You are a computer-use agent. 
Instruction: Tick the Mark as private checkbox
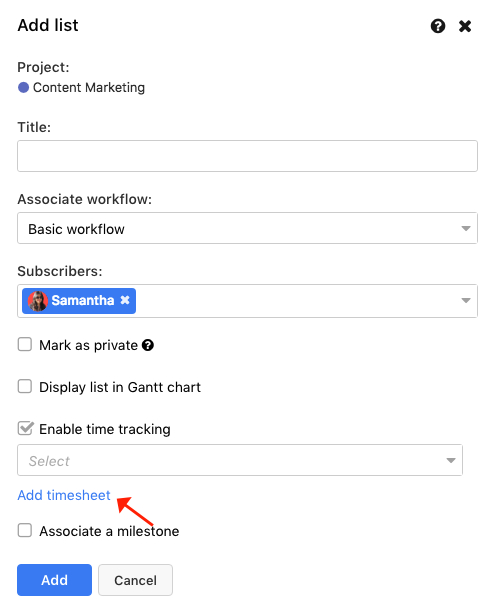(25, 344)
